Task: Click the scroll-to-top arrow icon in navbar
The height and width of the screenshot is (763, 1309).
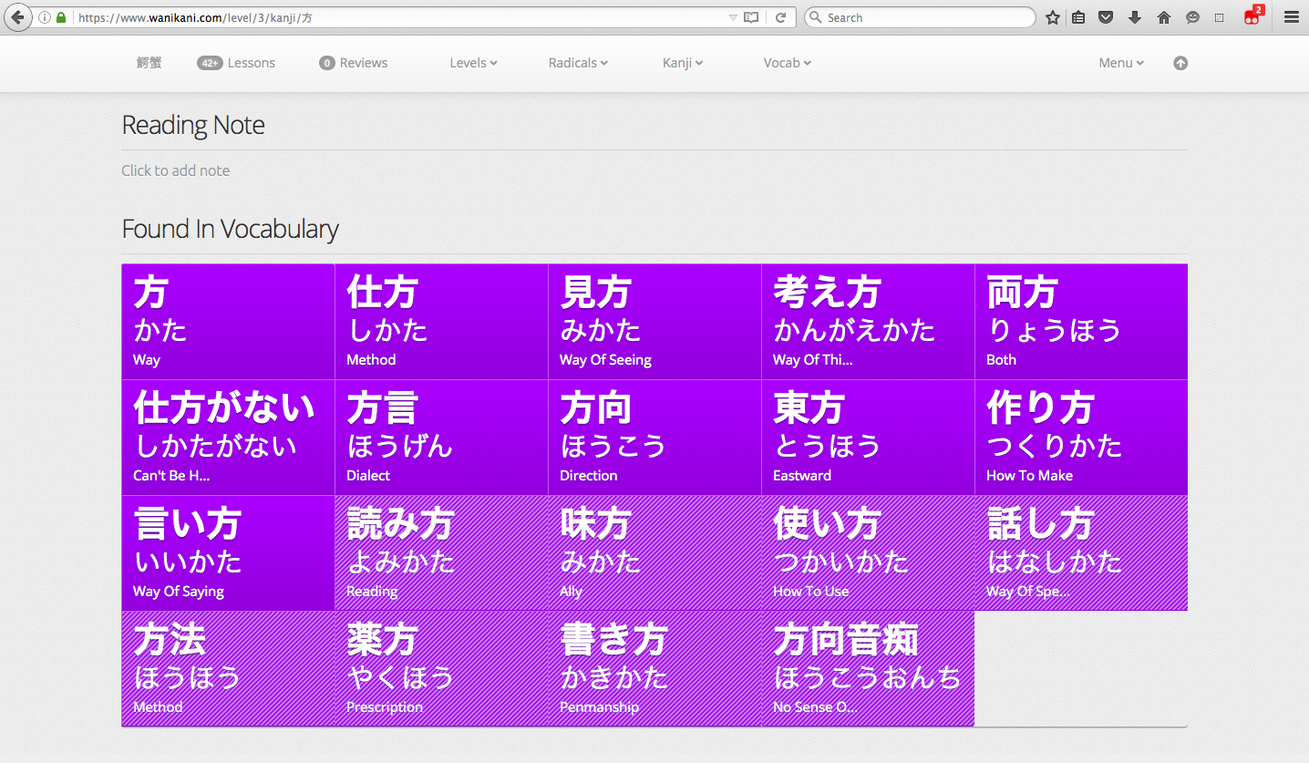Action: coord(1181,63)
